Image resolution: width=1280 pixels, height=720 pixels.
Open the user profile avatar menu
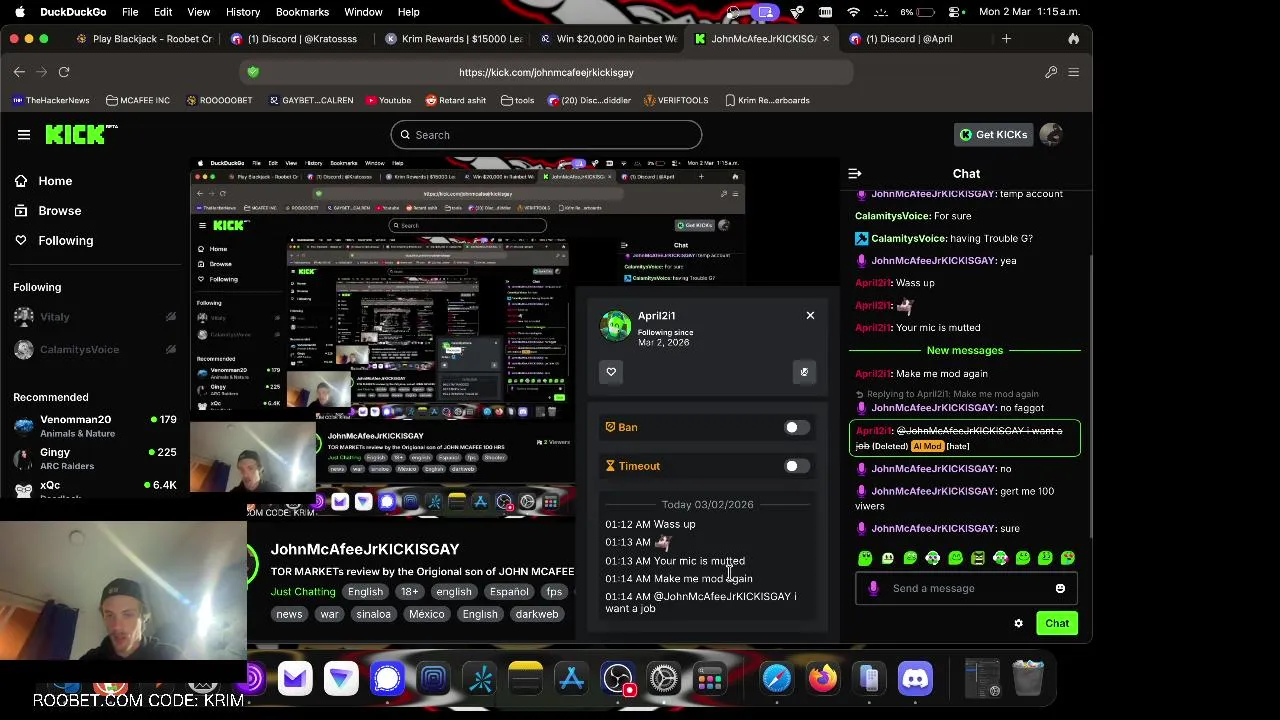(x=1051, y=135)
